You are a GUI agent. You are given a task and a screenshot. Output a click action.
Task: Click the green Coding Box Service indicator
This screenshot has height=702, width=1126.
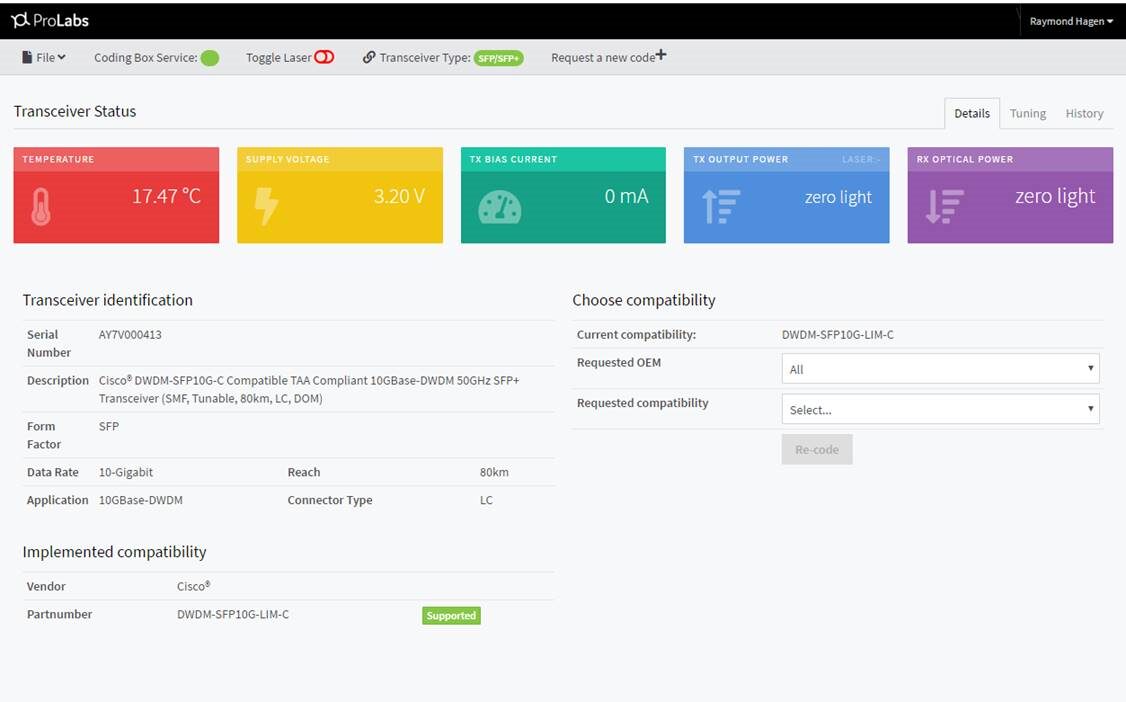210,58
